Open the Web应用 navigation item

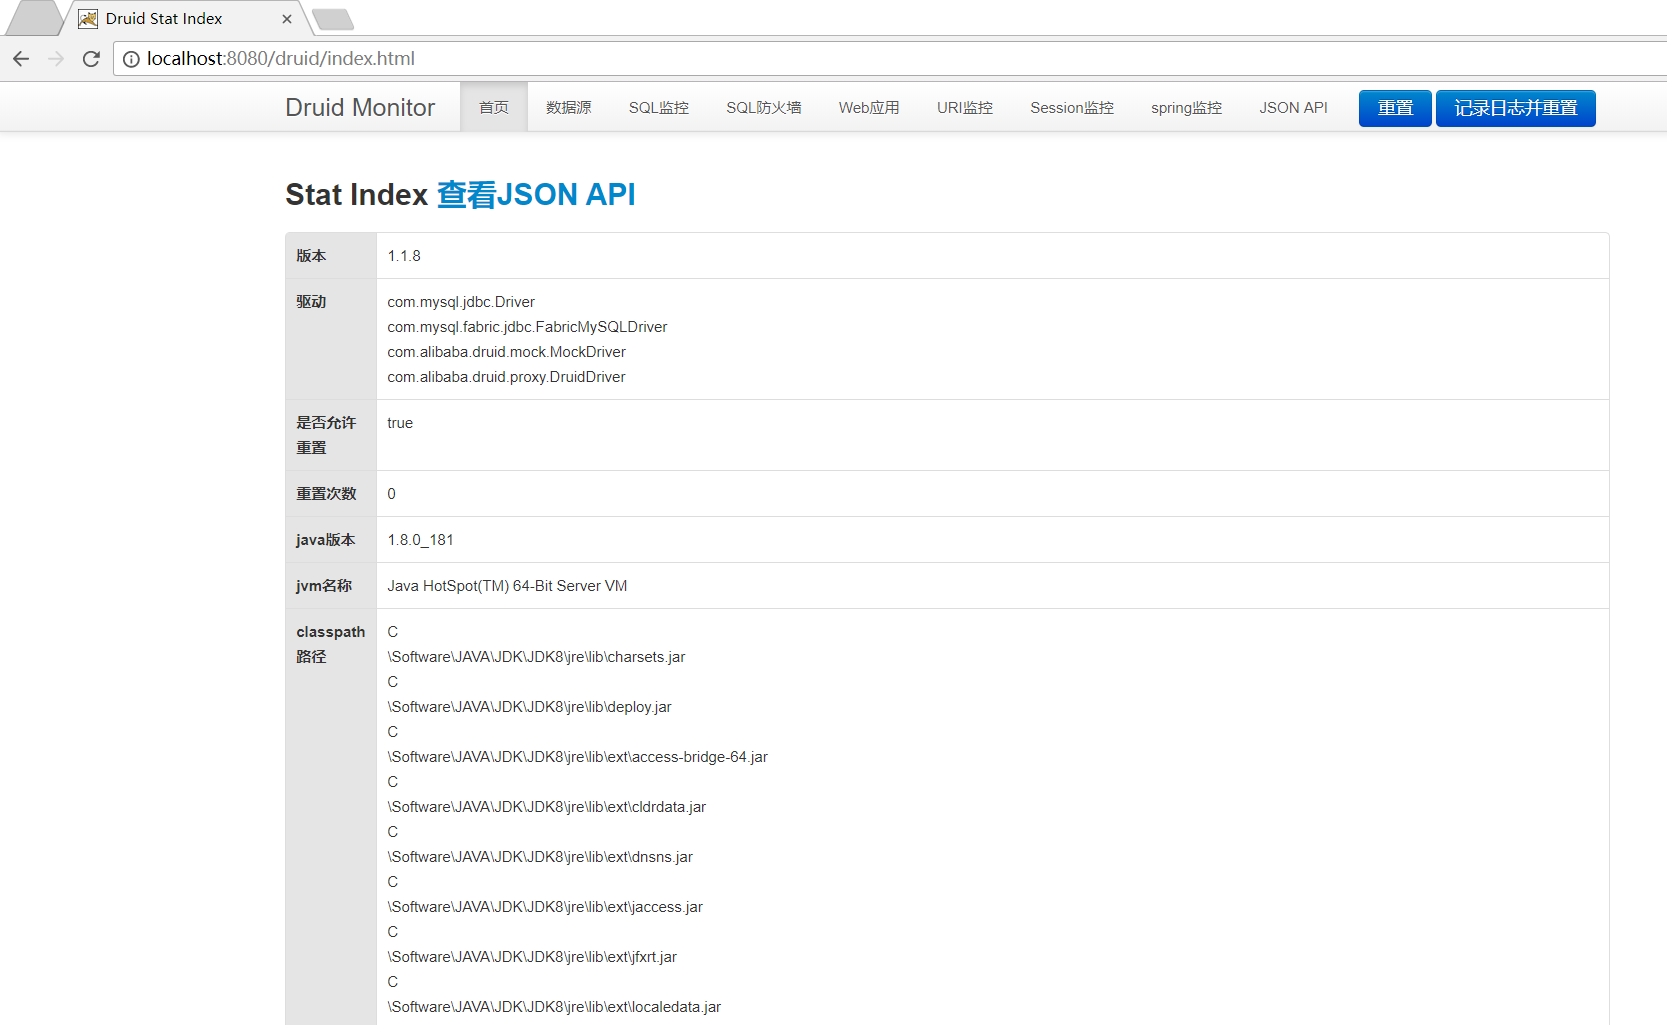click(x=869, y=107)
